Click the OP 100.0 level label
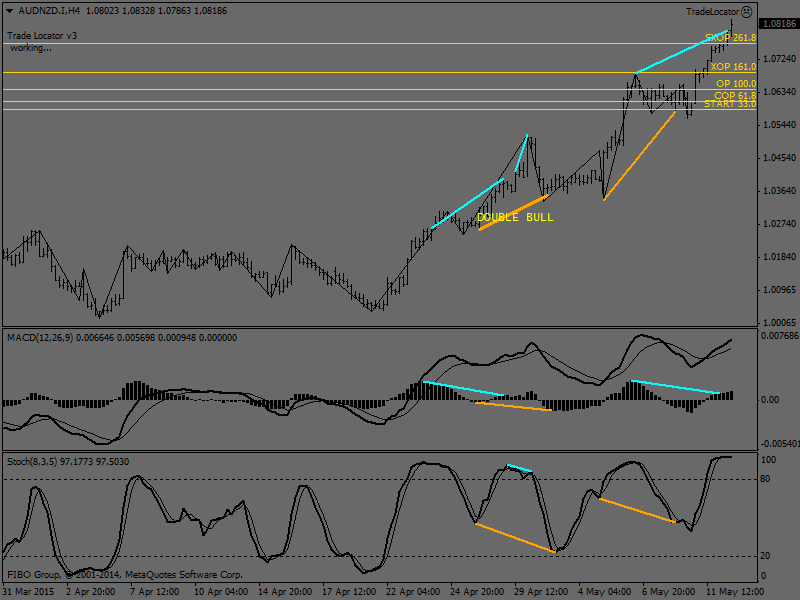The image size is (800, 600). (x=736, y=84)
